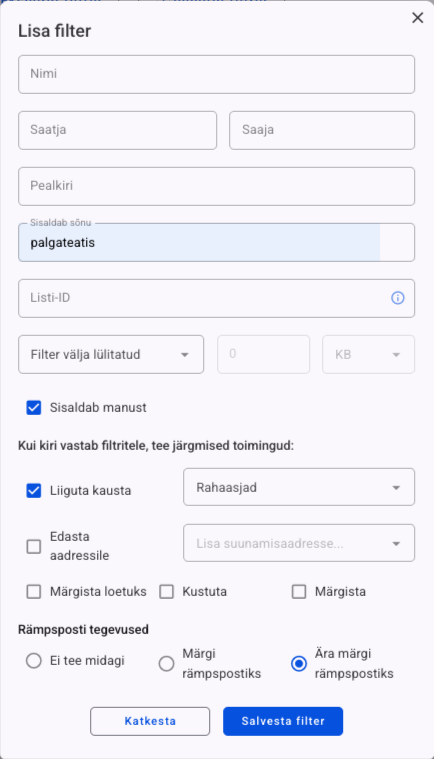434x759 pixels.
Task: Open the Lisa suunamisaadresse dropdown
Action: click(299, 543)
